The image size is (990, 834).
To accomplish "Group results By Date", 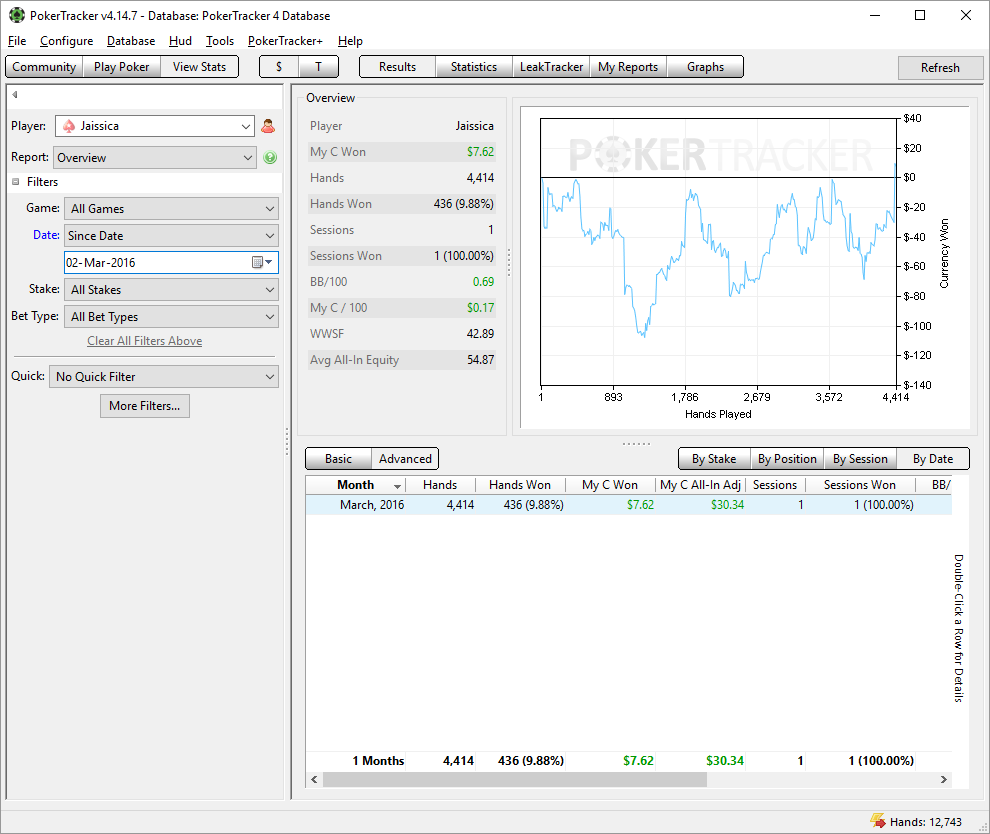I will [933, 459].
